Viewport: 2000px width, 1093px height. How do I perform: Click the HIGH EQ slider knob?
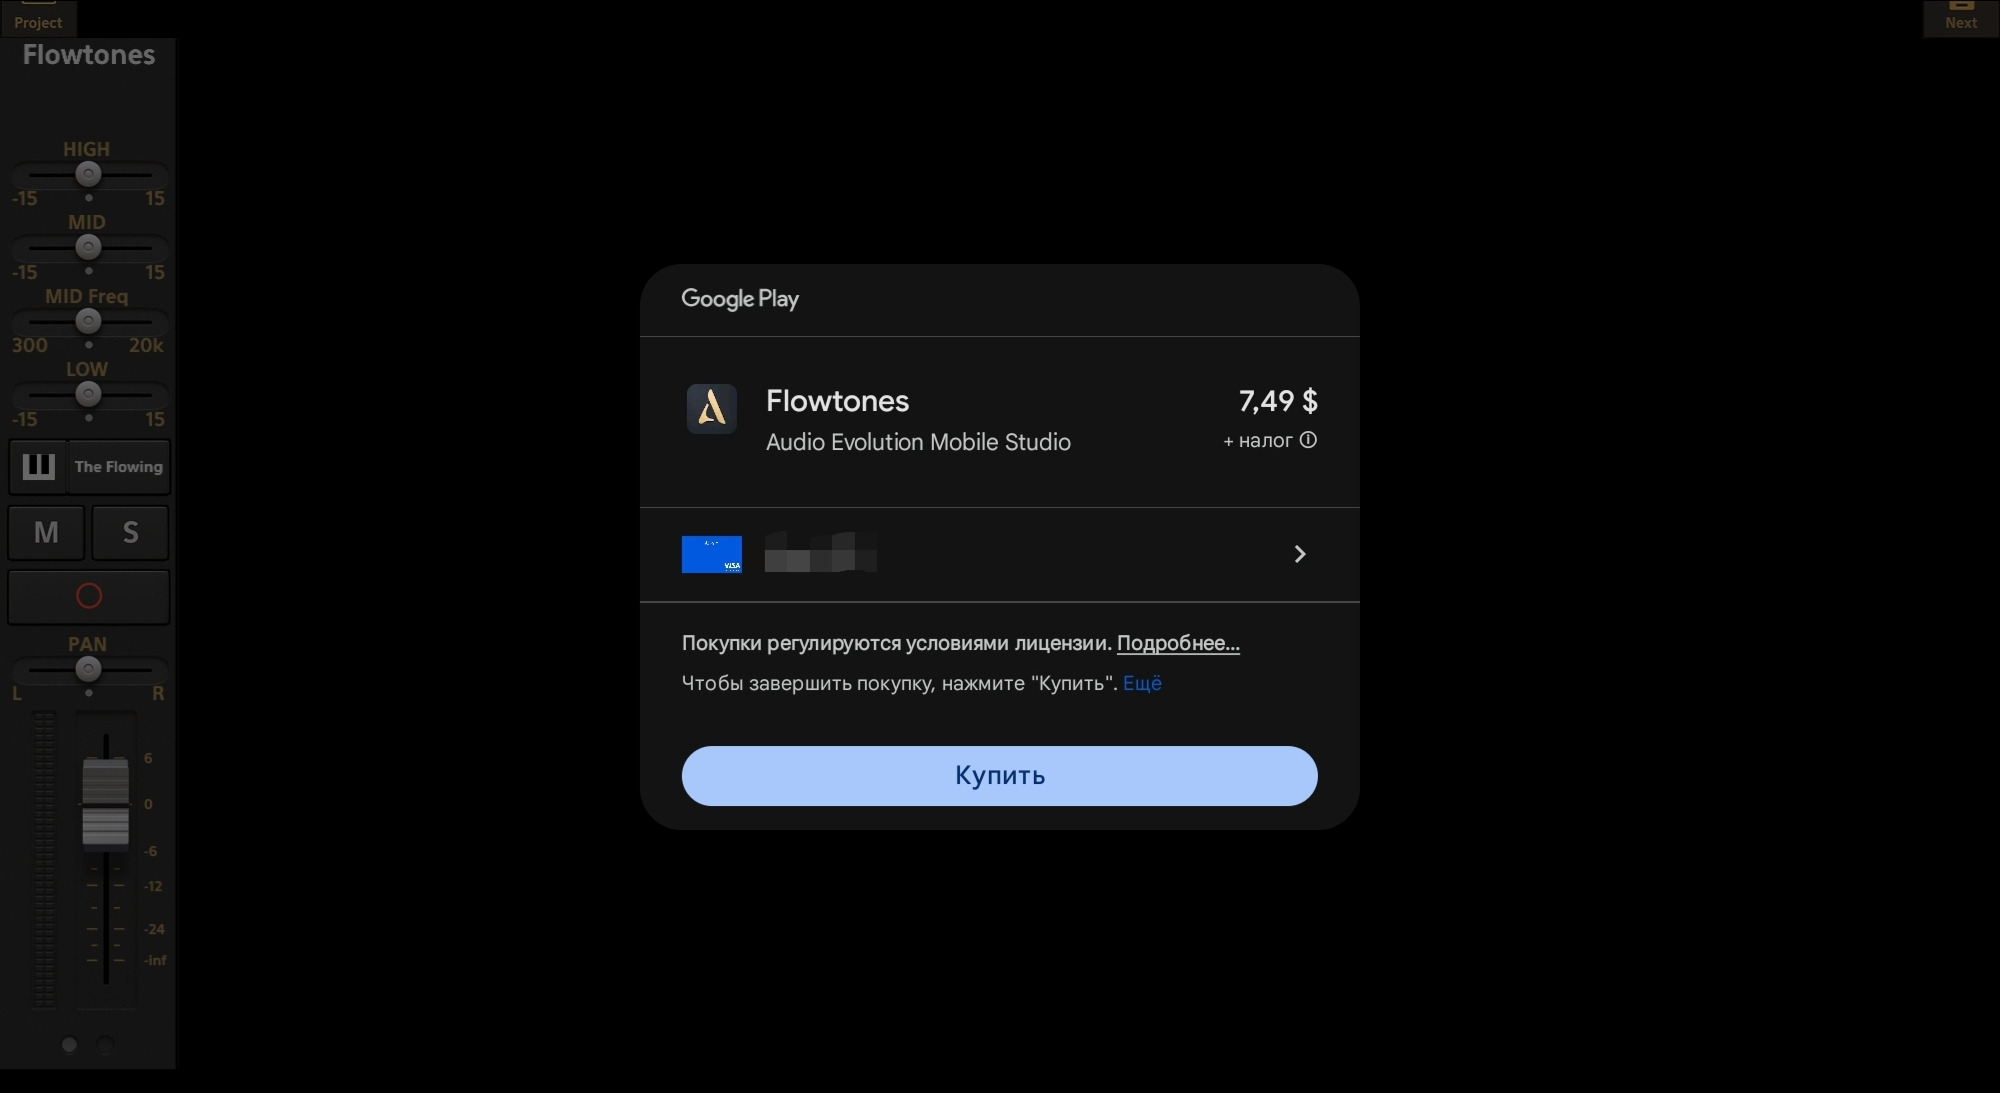pyautogui.click(x=88, y=174)
